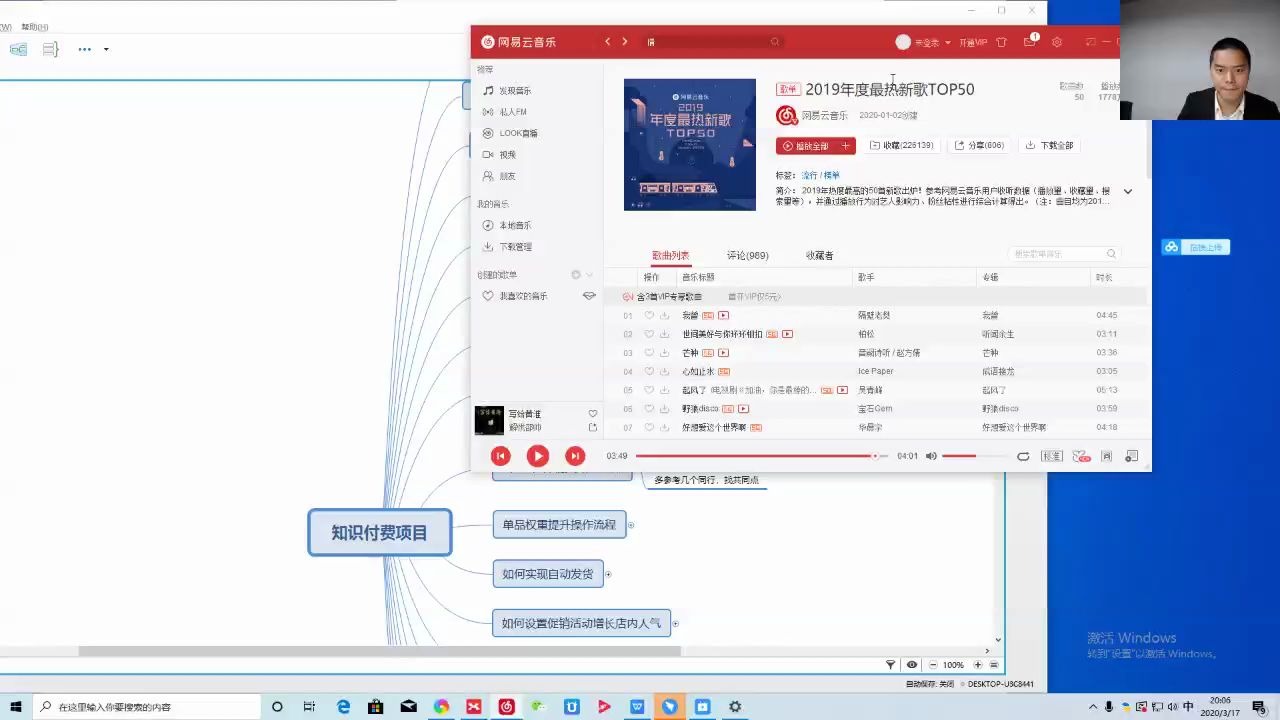Viewport: 1280px width, 720px height.
Task: Like the song 世间美好与你环环相扣
Action: pyautogui.click(x=649, y=334)
